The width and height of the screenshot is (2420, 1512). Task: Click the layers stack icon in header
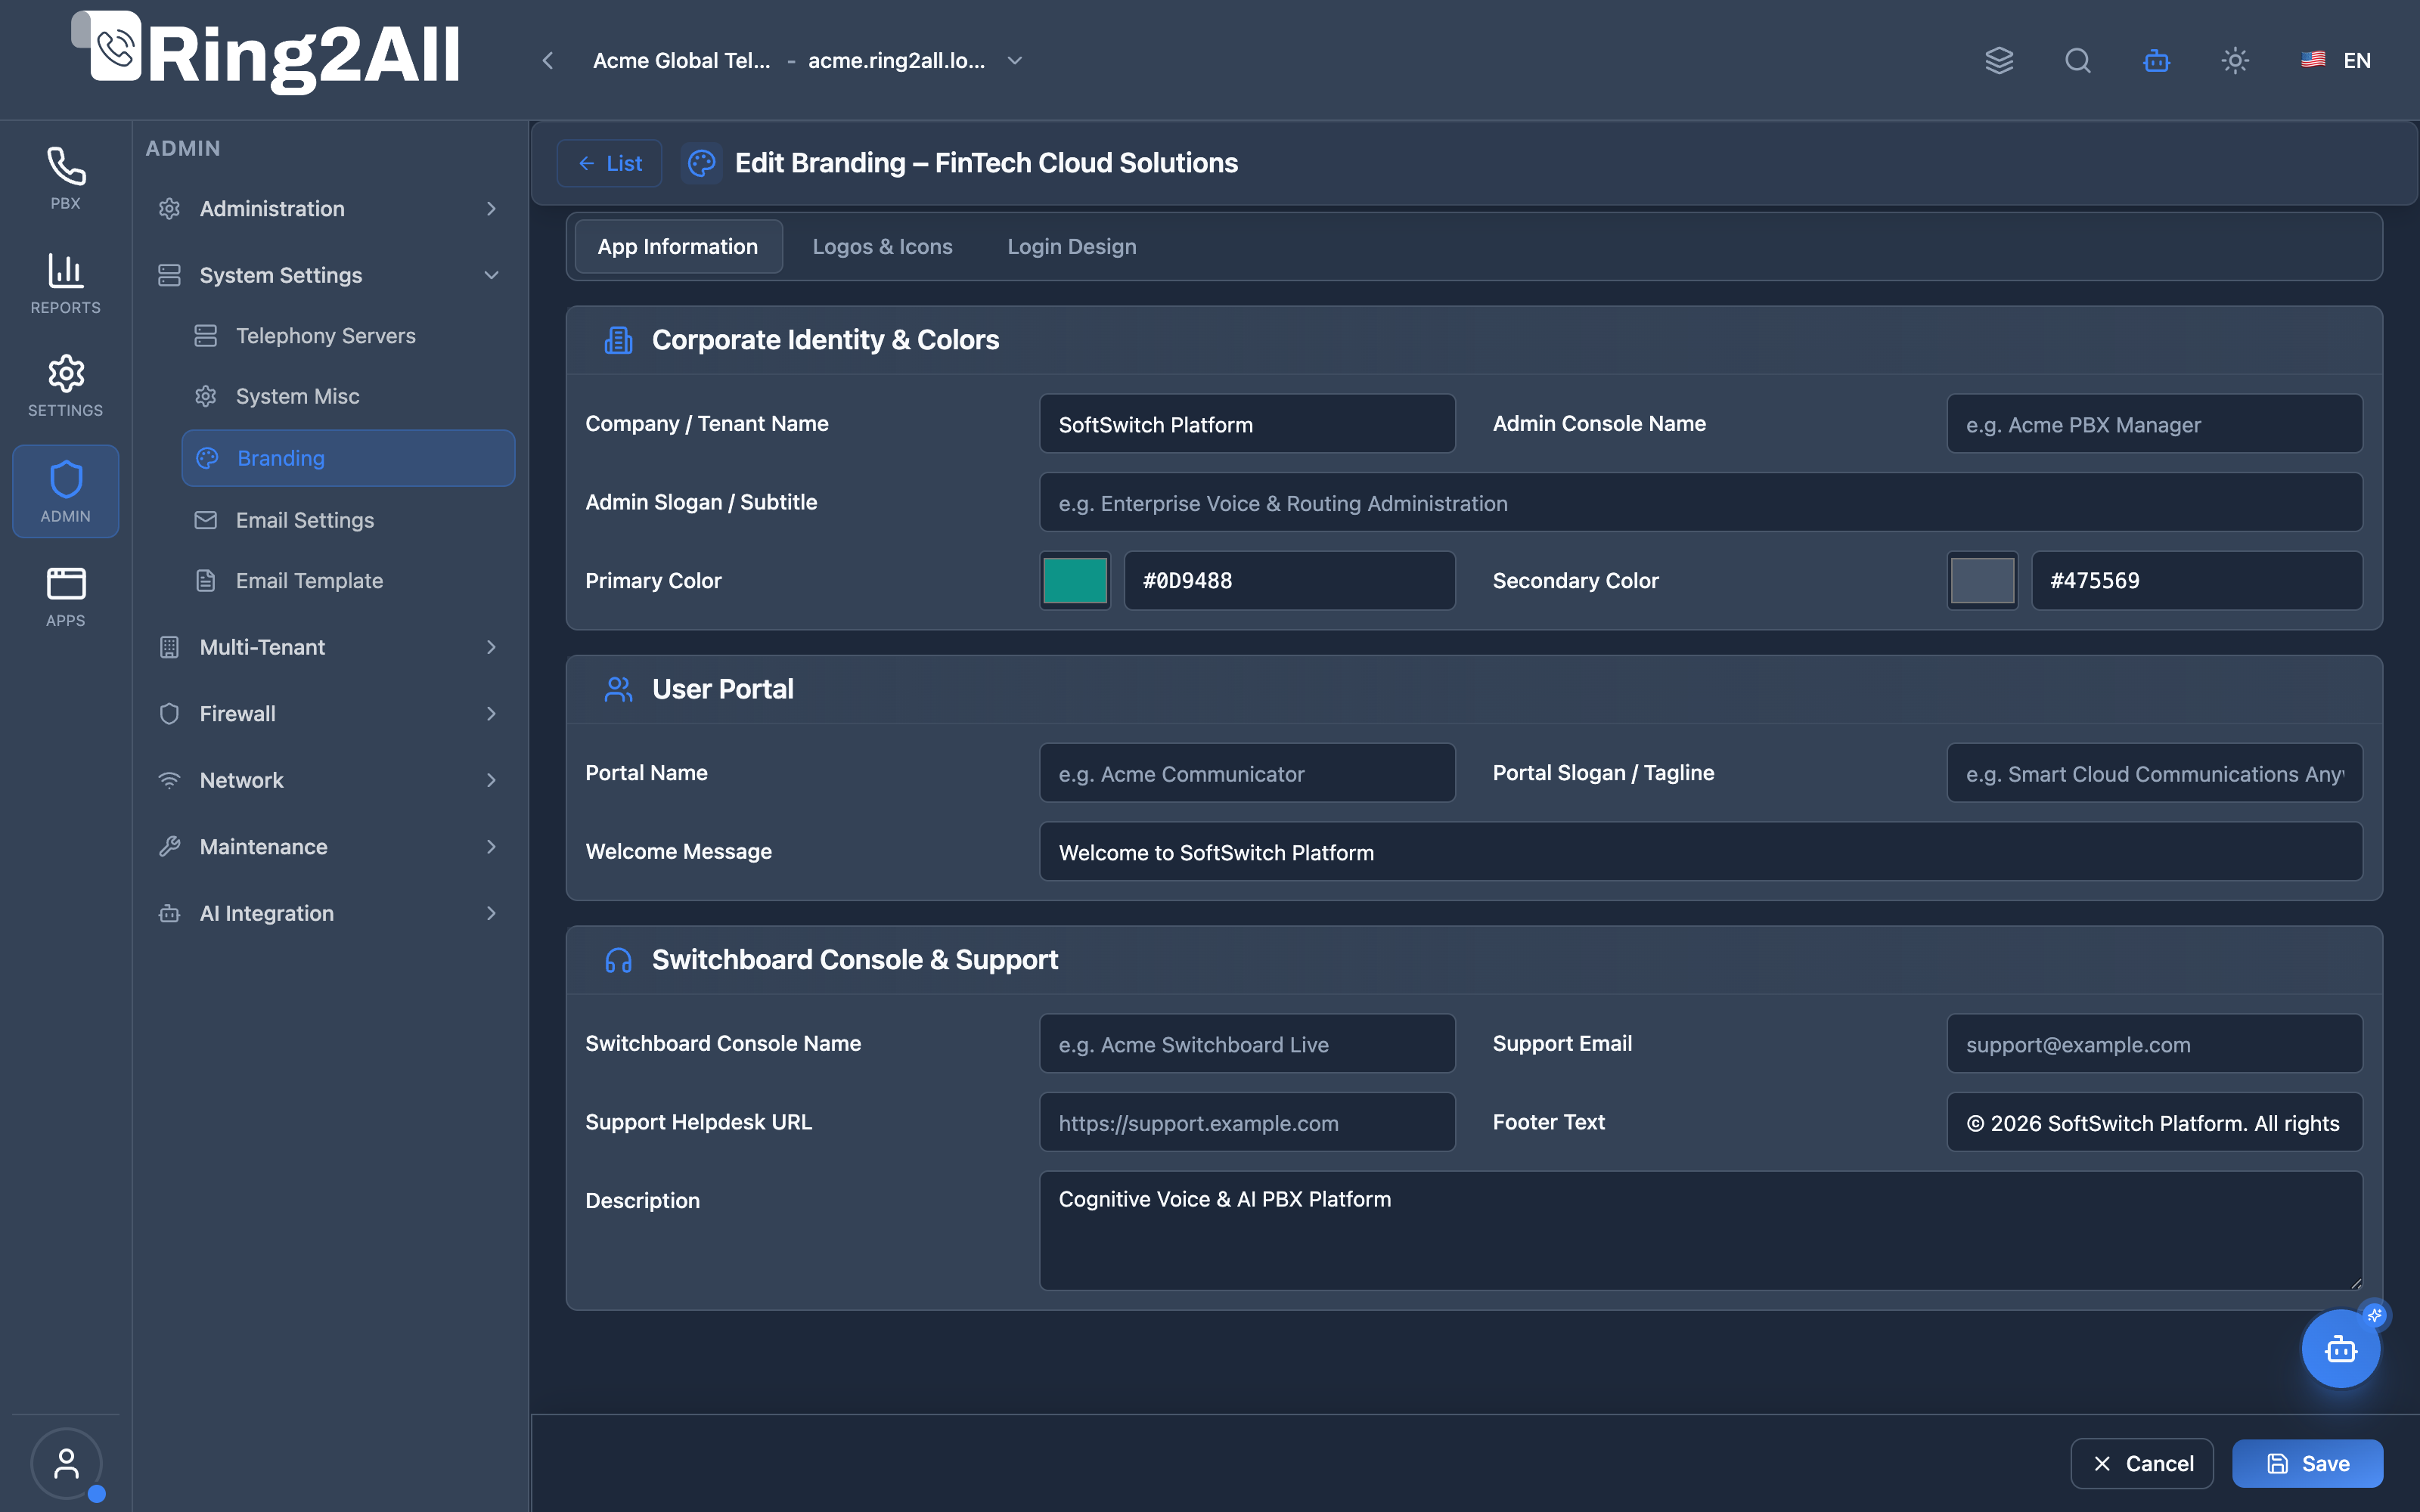(1999, 61)
